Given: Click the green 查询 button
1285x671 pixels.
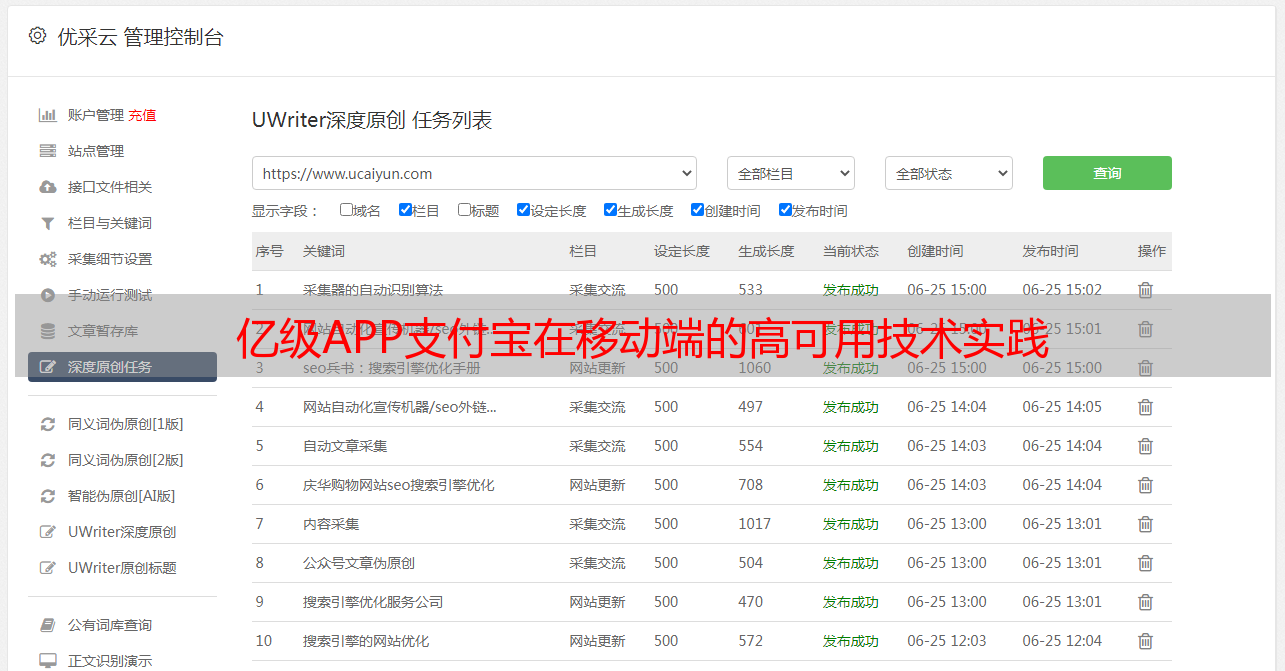Looking at the screenshot, I should (1106, 173).
